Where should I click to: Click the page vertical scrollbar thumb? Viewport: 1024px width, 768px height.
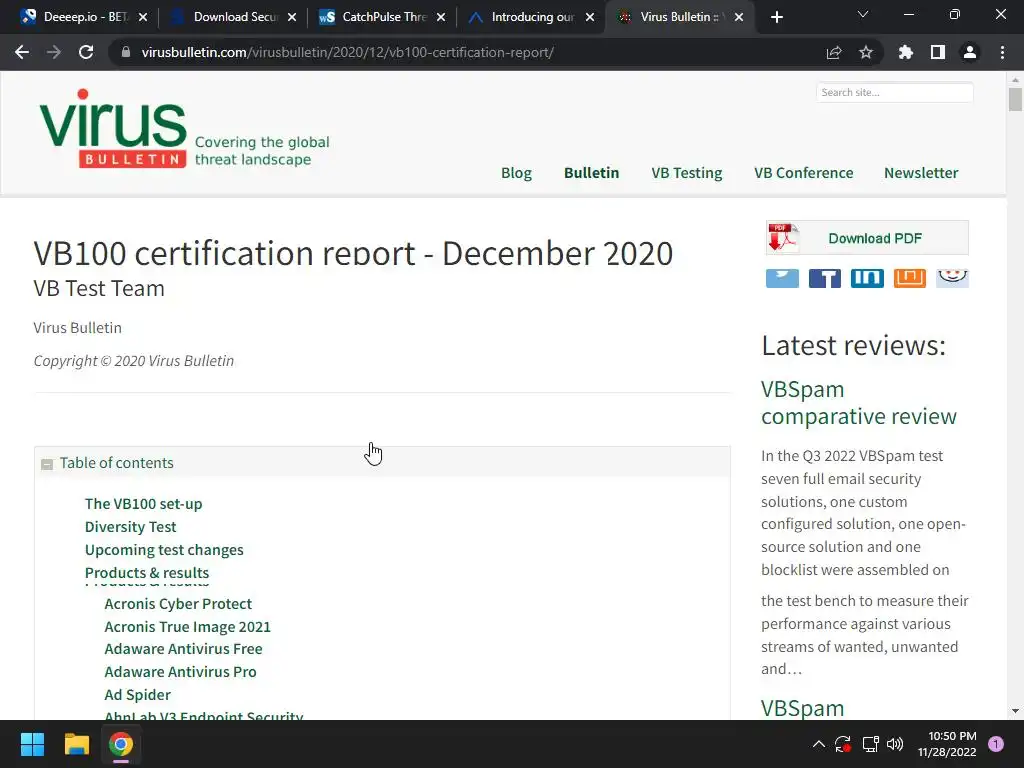(x=1015, y=99)
